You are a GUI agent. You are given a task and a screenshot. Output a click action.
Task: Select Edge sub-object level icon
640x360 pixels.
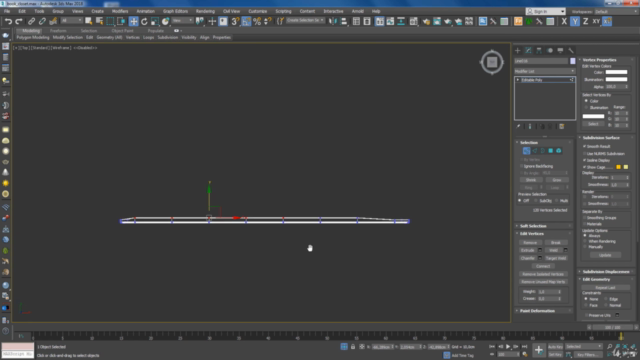(x=535, y=151)
